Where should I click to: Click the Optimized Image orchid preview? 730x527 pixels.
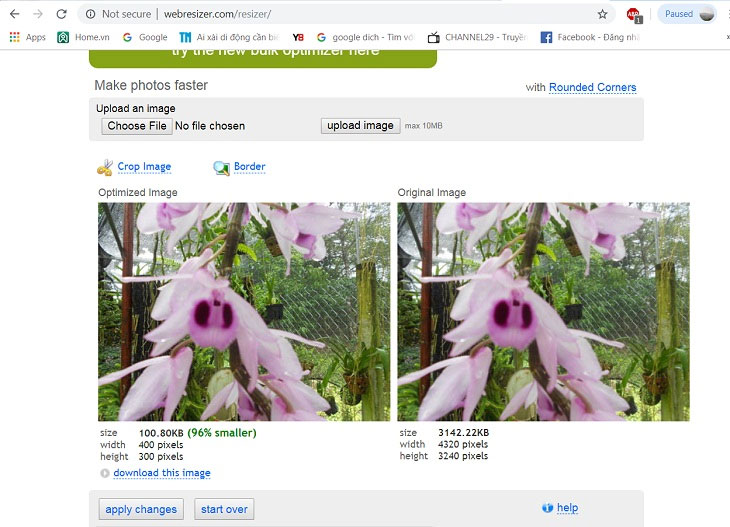[x=244, y=311]
